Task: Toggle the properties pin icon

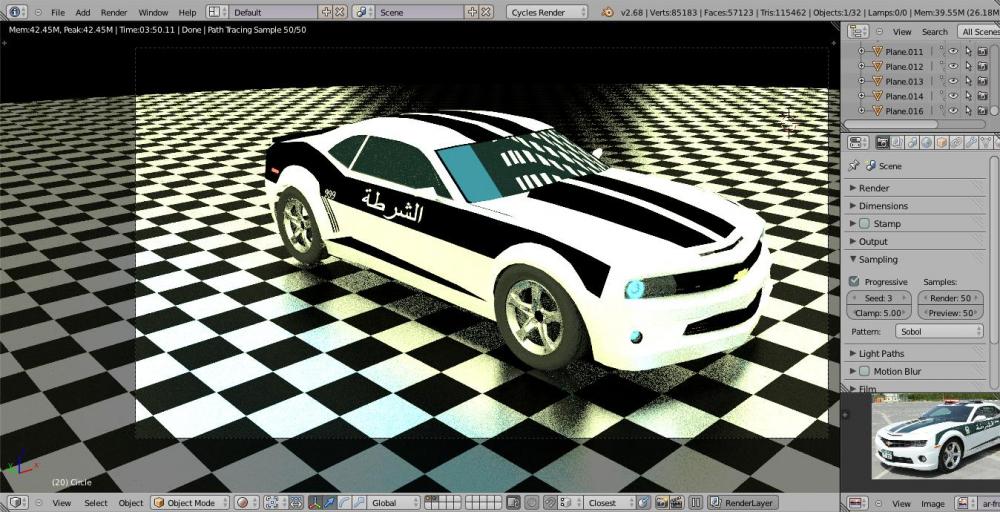Action: 854,166
